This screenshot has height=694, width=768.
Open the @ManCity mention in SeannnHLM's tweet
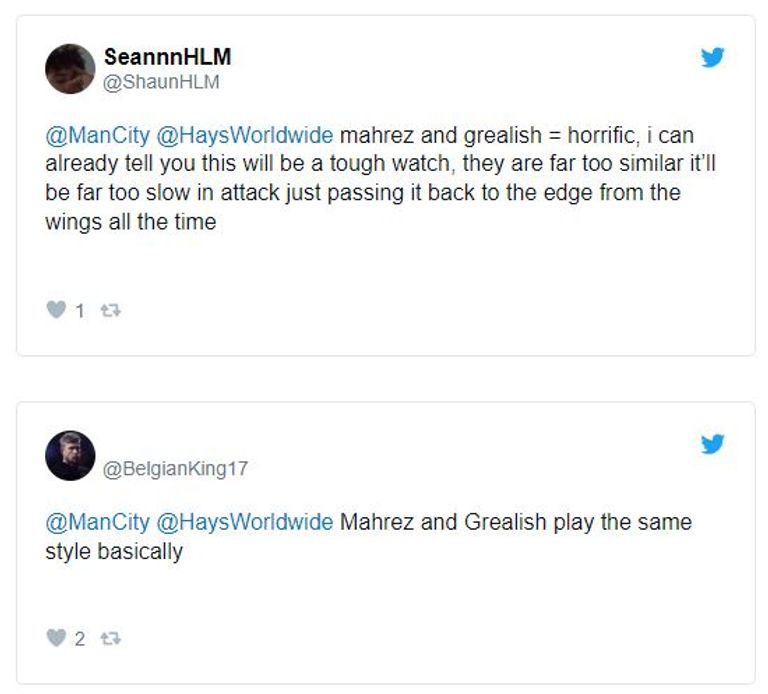tap(97, 137)
